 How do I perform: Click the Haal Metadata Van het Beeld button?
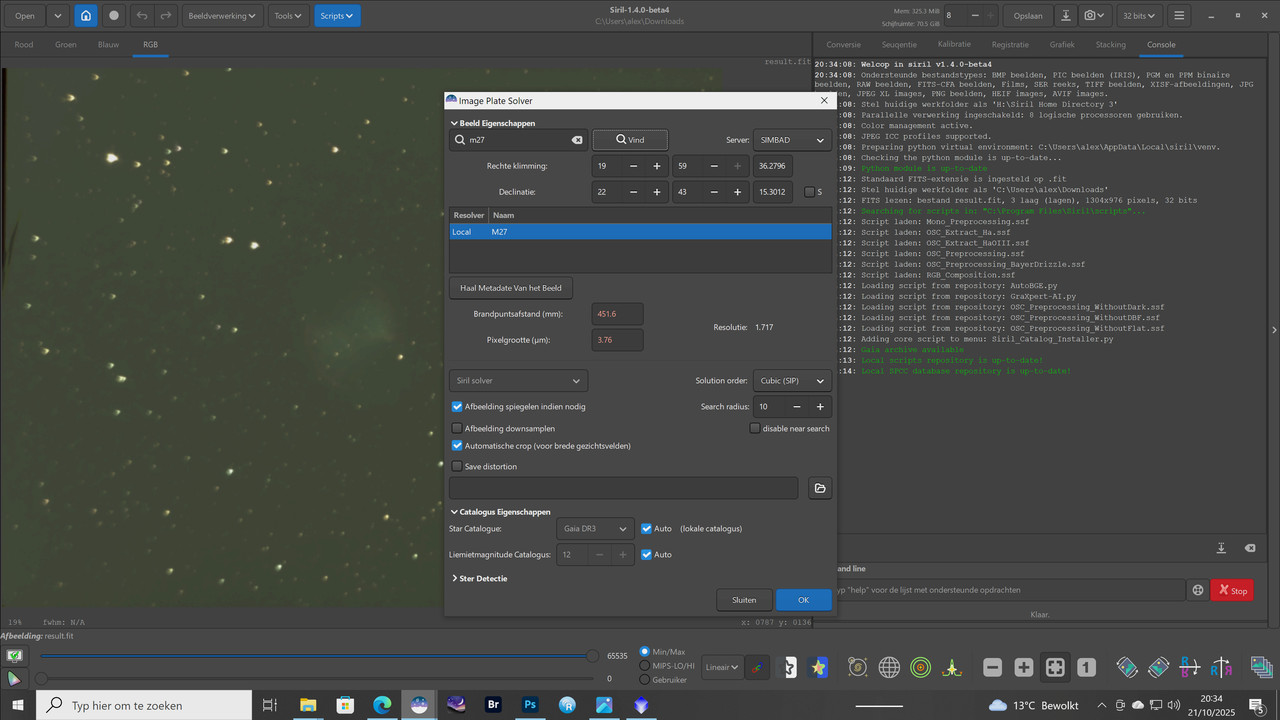511,288
